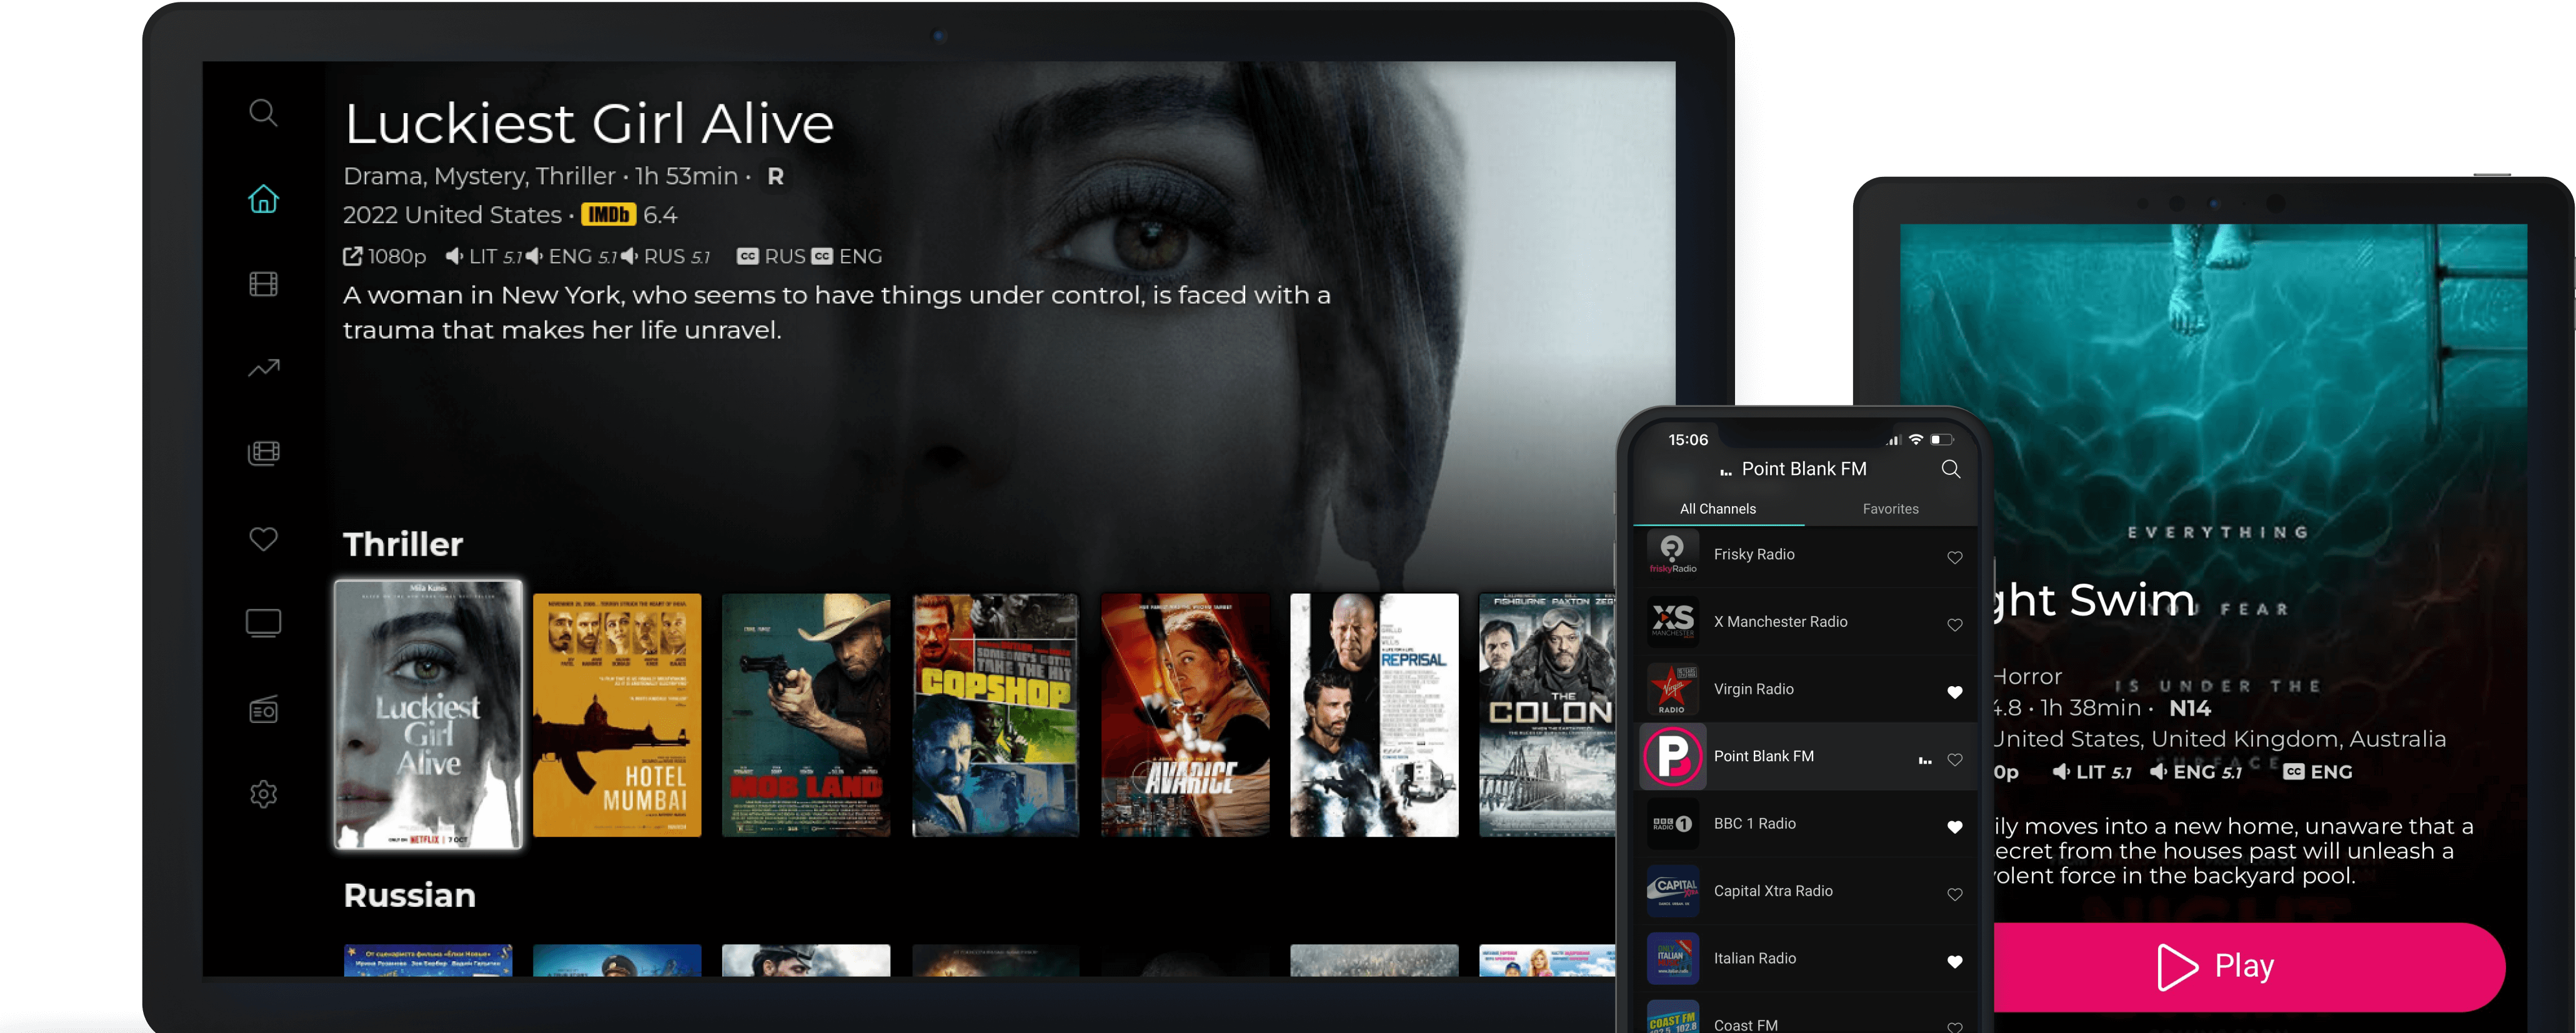Tap the search icon in phone app
The width and height of the screenshot is (2576, 1033).
coord(1950,469)
